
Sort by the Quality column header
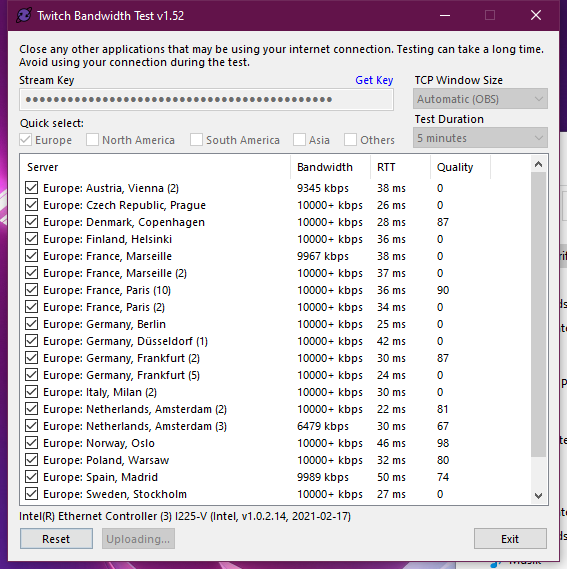pyautogui.click(x=460, y=167)
